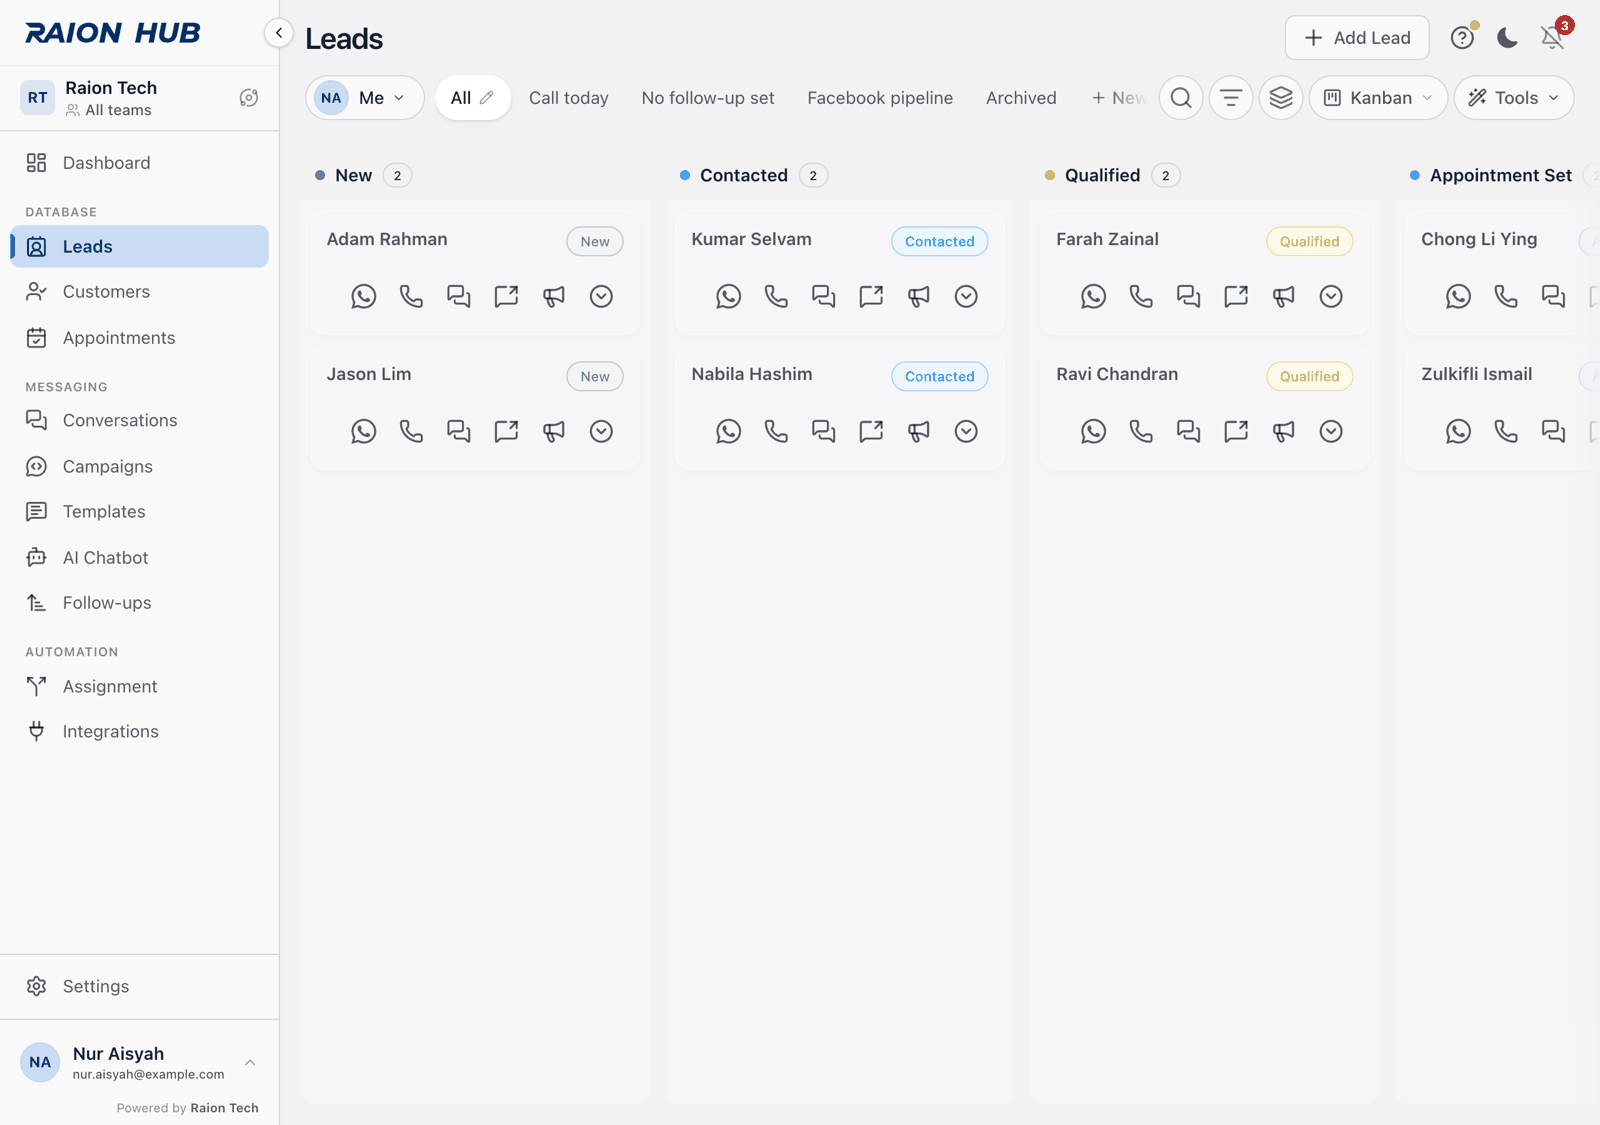Switch to Call today view tab

(569, 98)
